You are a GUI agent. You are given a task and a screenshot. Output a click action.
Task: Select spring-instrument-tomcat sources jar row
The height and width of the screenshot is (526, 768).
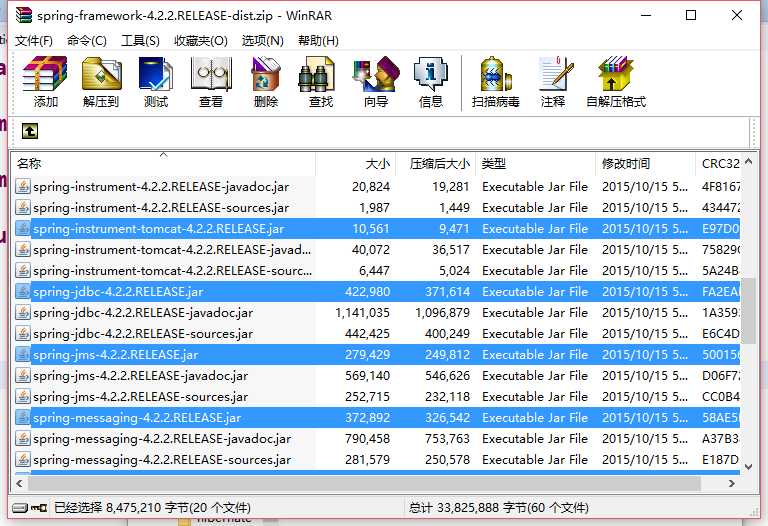tap(376, 271)
